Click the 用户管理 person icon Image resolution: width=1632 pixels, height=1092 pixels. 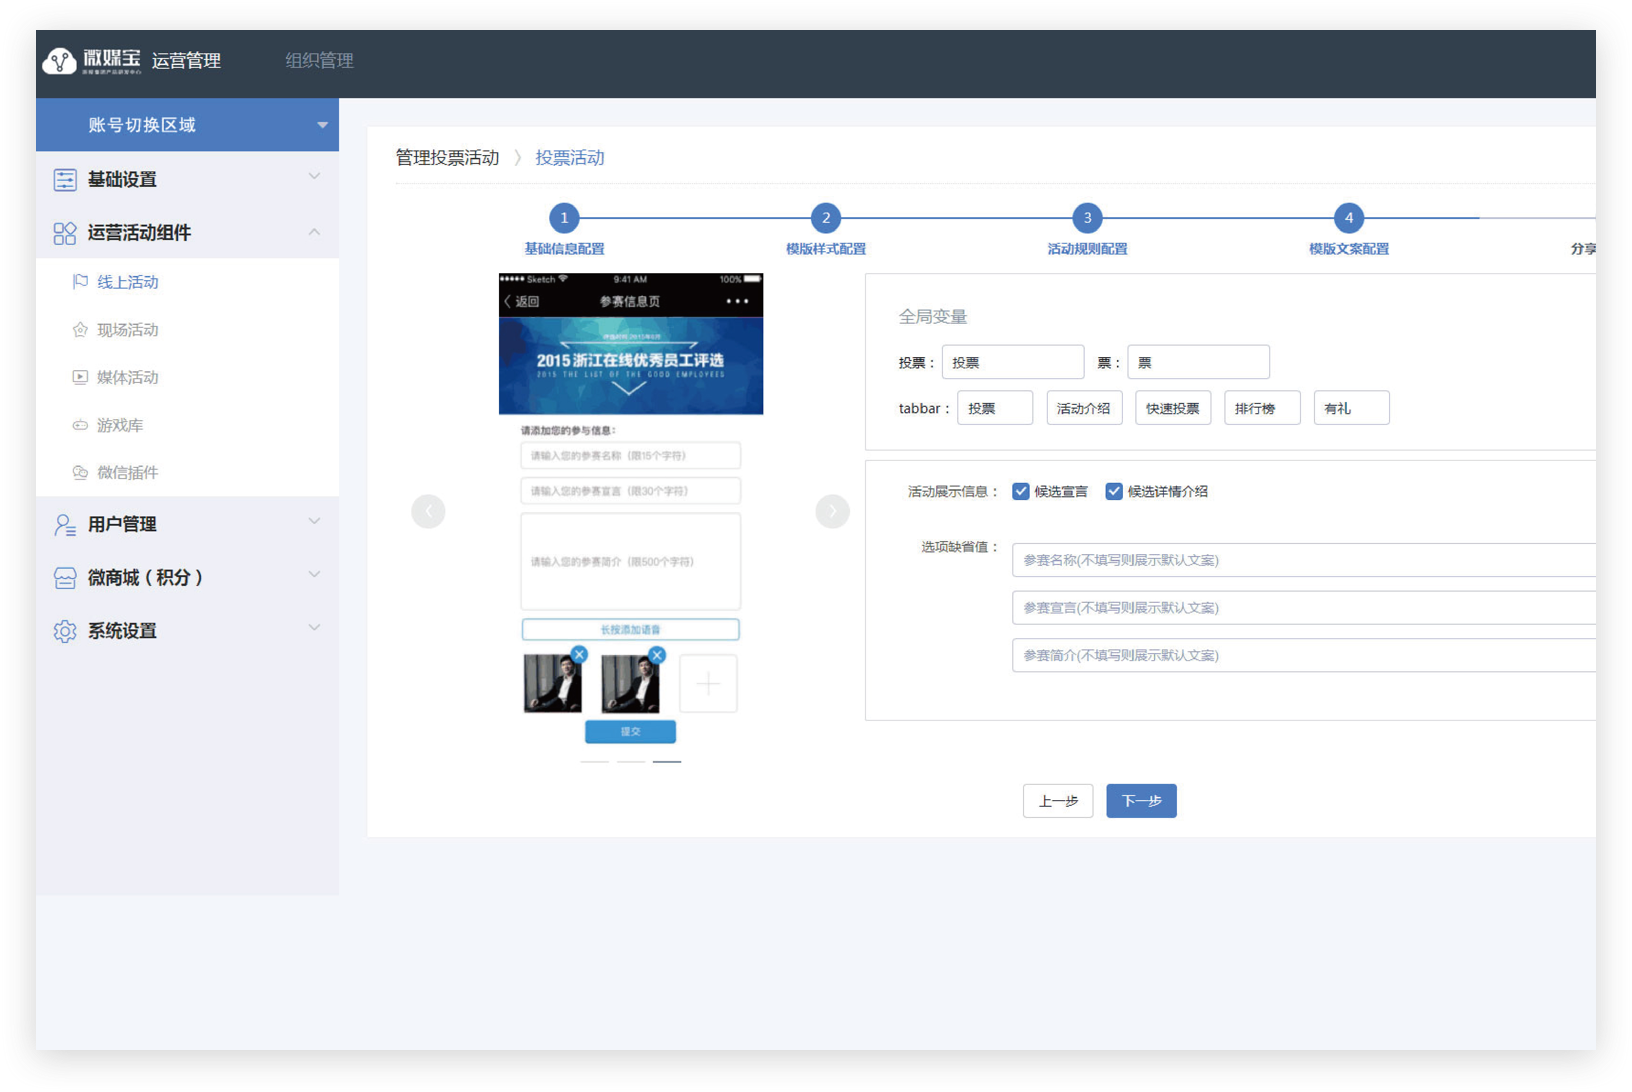pos(65,525)
